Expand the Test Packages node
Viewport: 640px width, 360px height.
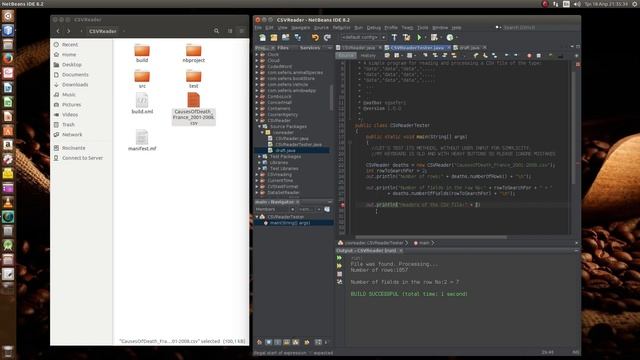[x=260, y=156]
